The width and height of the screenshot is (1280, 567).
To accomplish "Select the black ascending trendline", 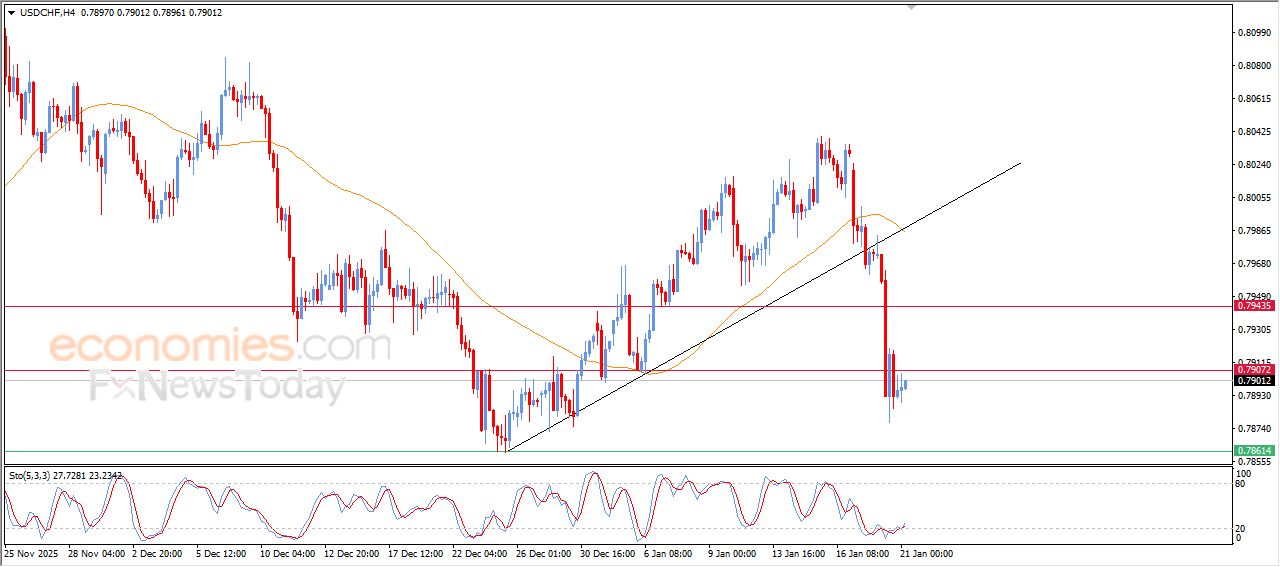I will click(x=760, y=306).
